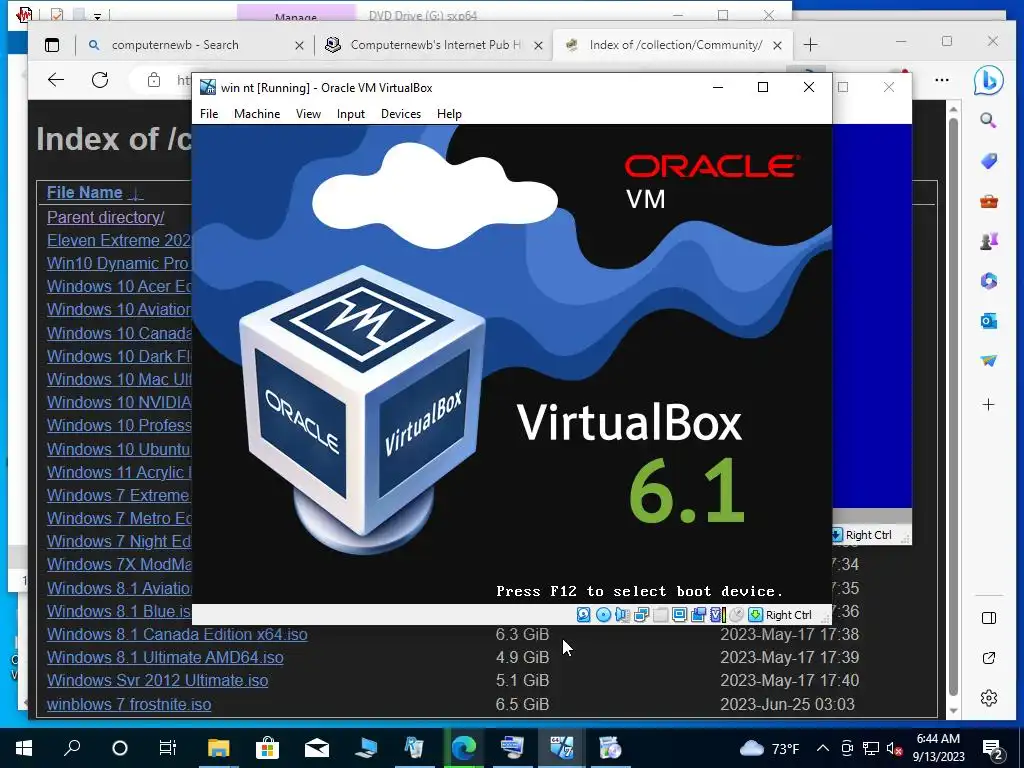
Task: Open Windows 8.1 Canada Edition x64.iso link
Action: click(177, 634)
